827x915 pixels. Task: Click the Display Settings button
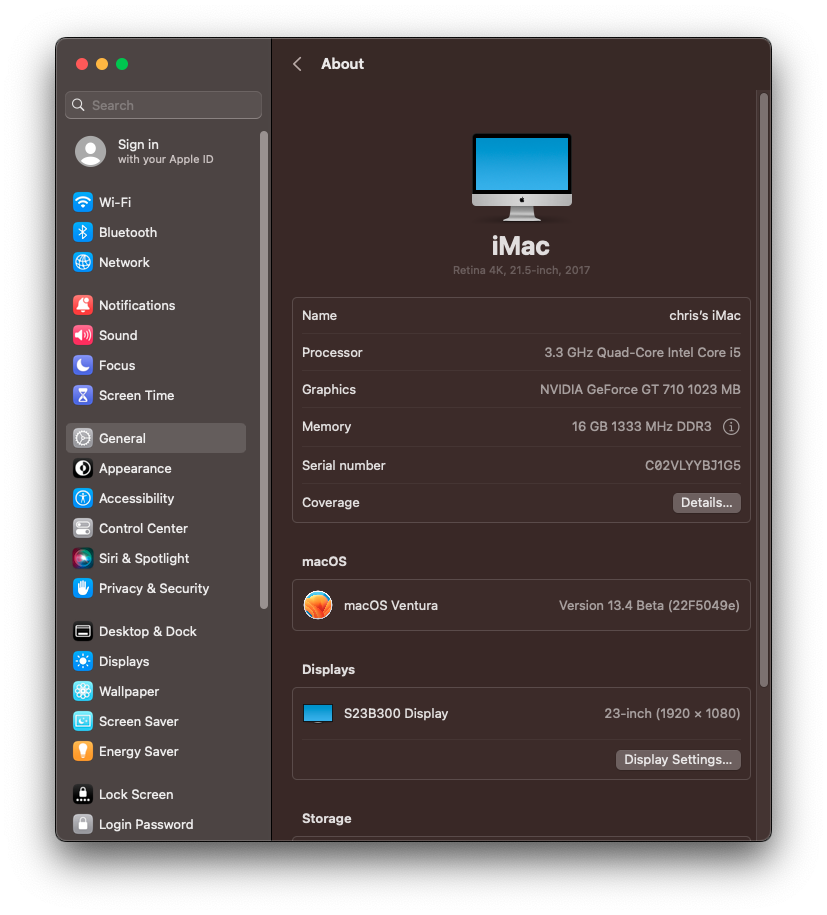pos(678,760)
